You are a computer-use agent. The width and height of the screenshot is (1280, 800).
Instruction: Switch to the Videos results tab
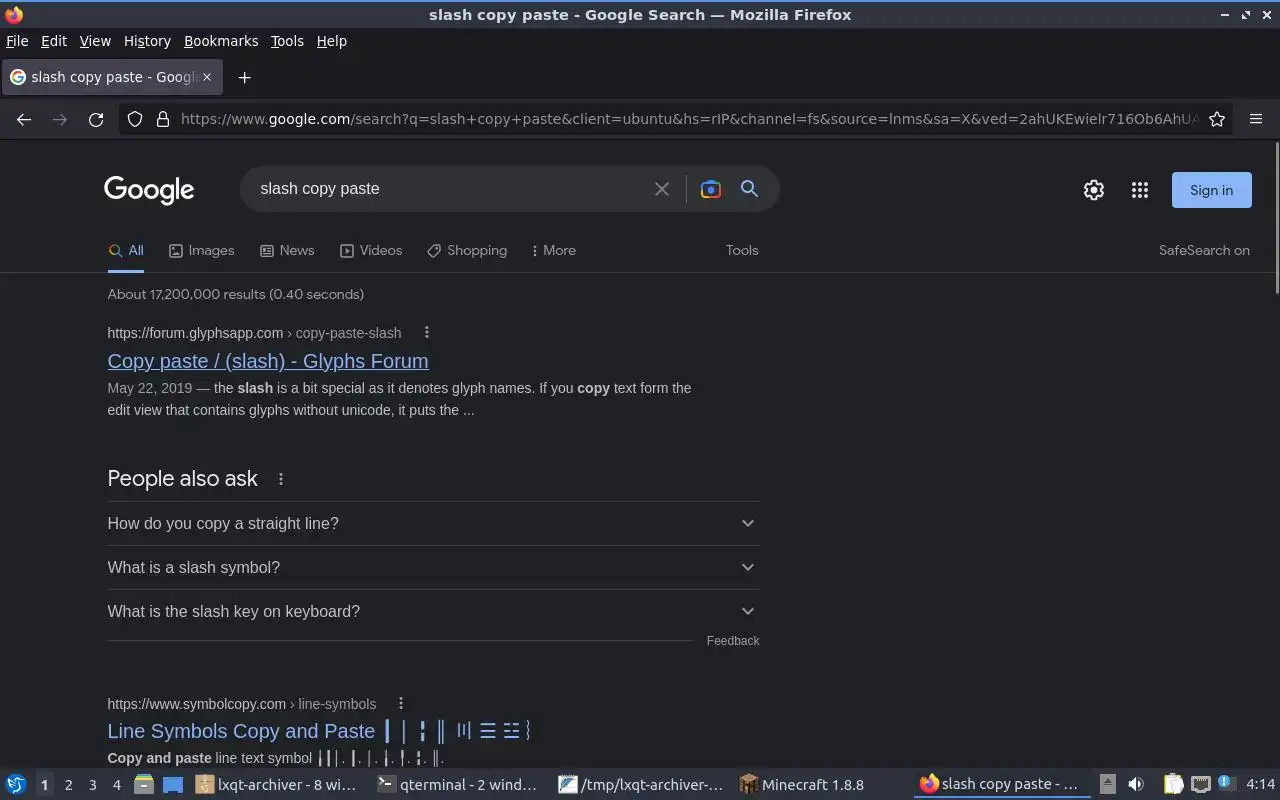pyautogui.click(x=371, y=250)
